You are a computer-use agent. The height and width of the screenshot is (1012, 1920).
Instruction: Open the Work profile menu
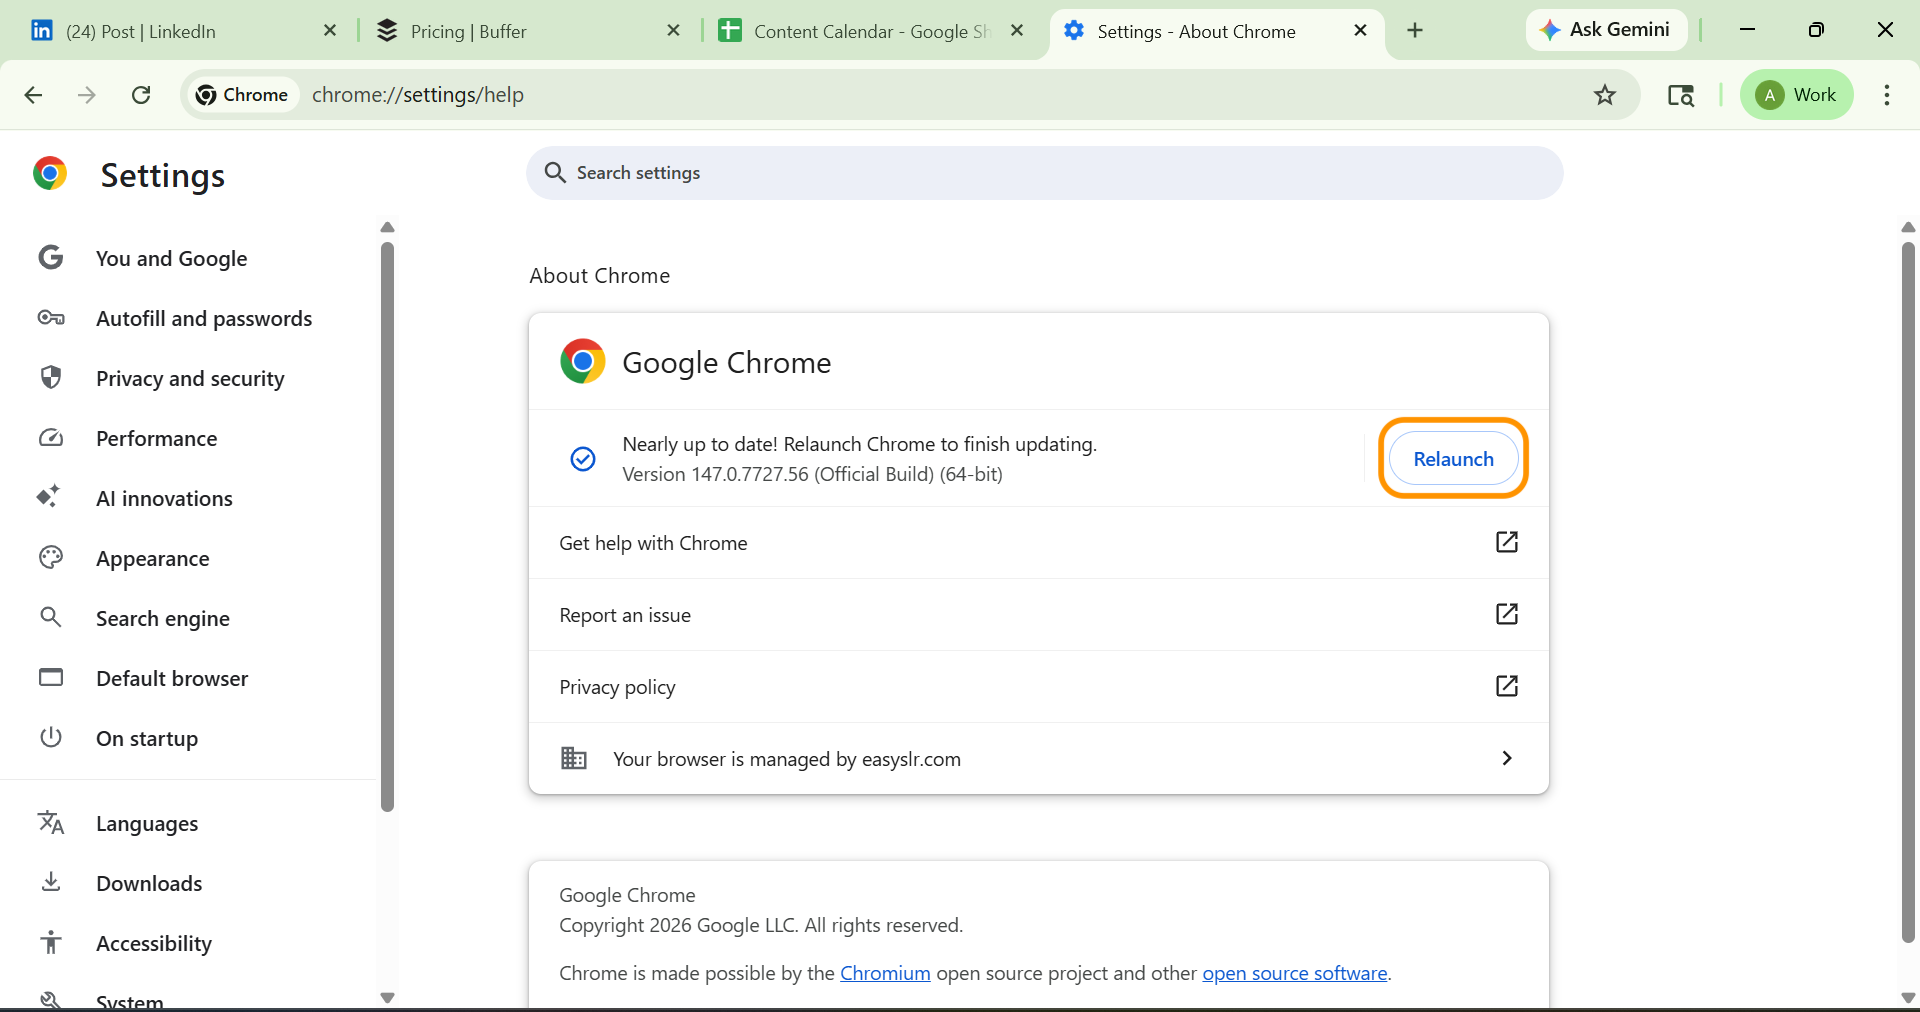(x=1796, y=95)
